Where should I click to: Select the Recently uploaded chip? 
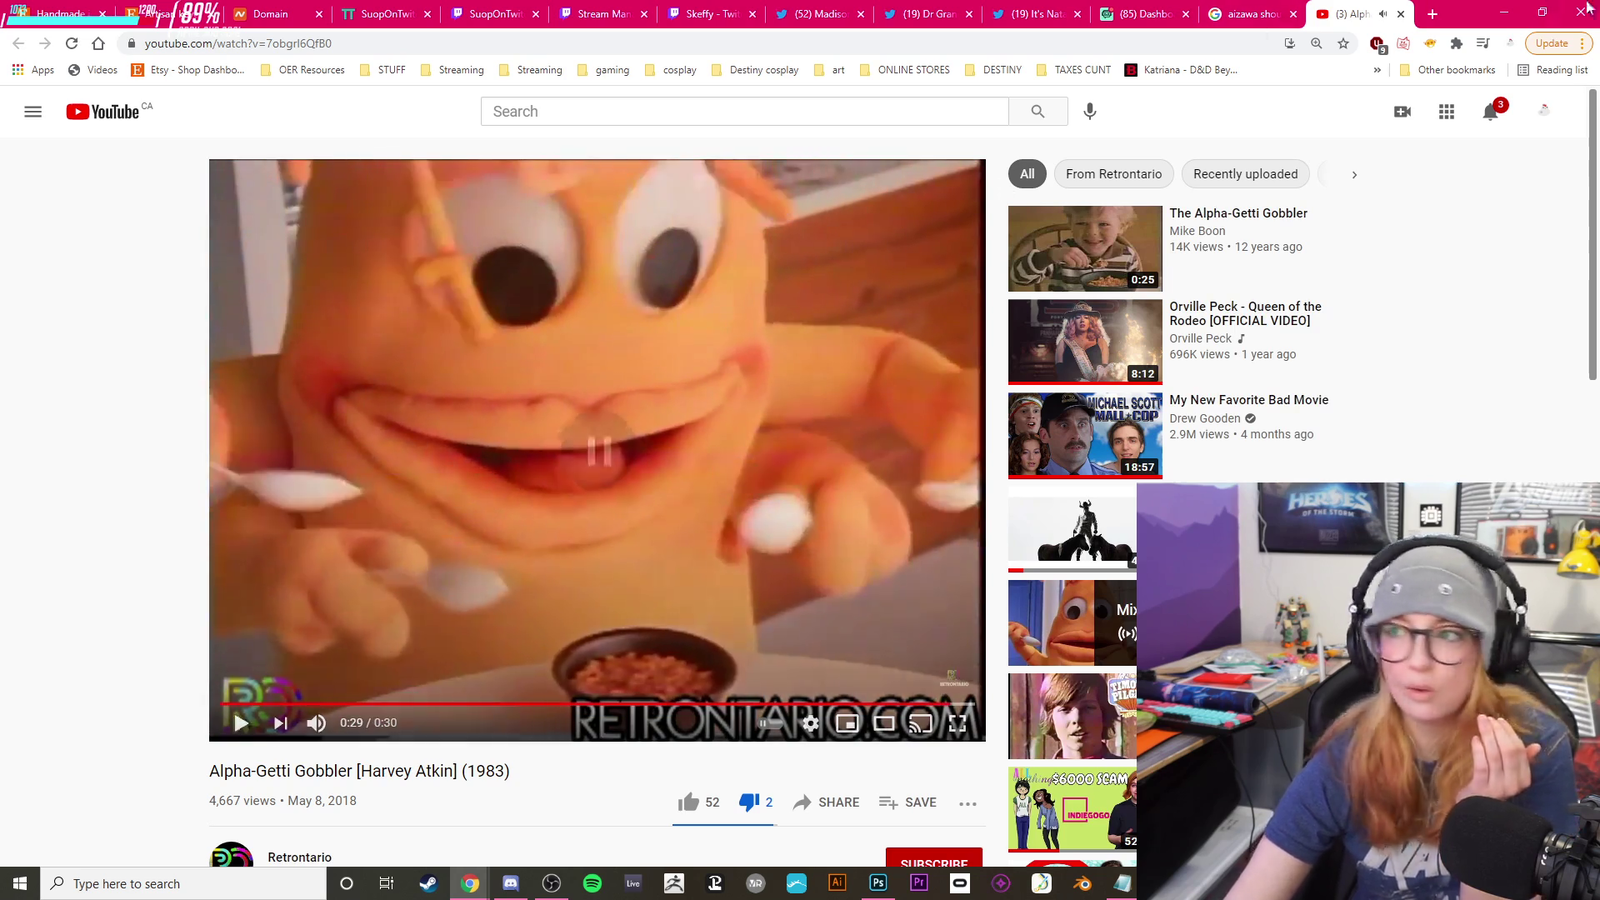1245,174
